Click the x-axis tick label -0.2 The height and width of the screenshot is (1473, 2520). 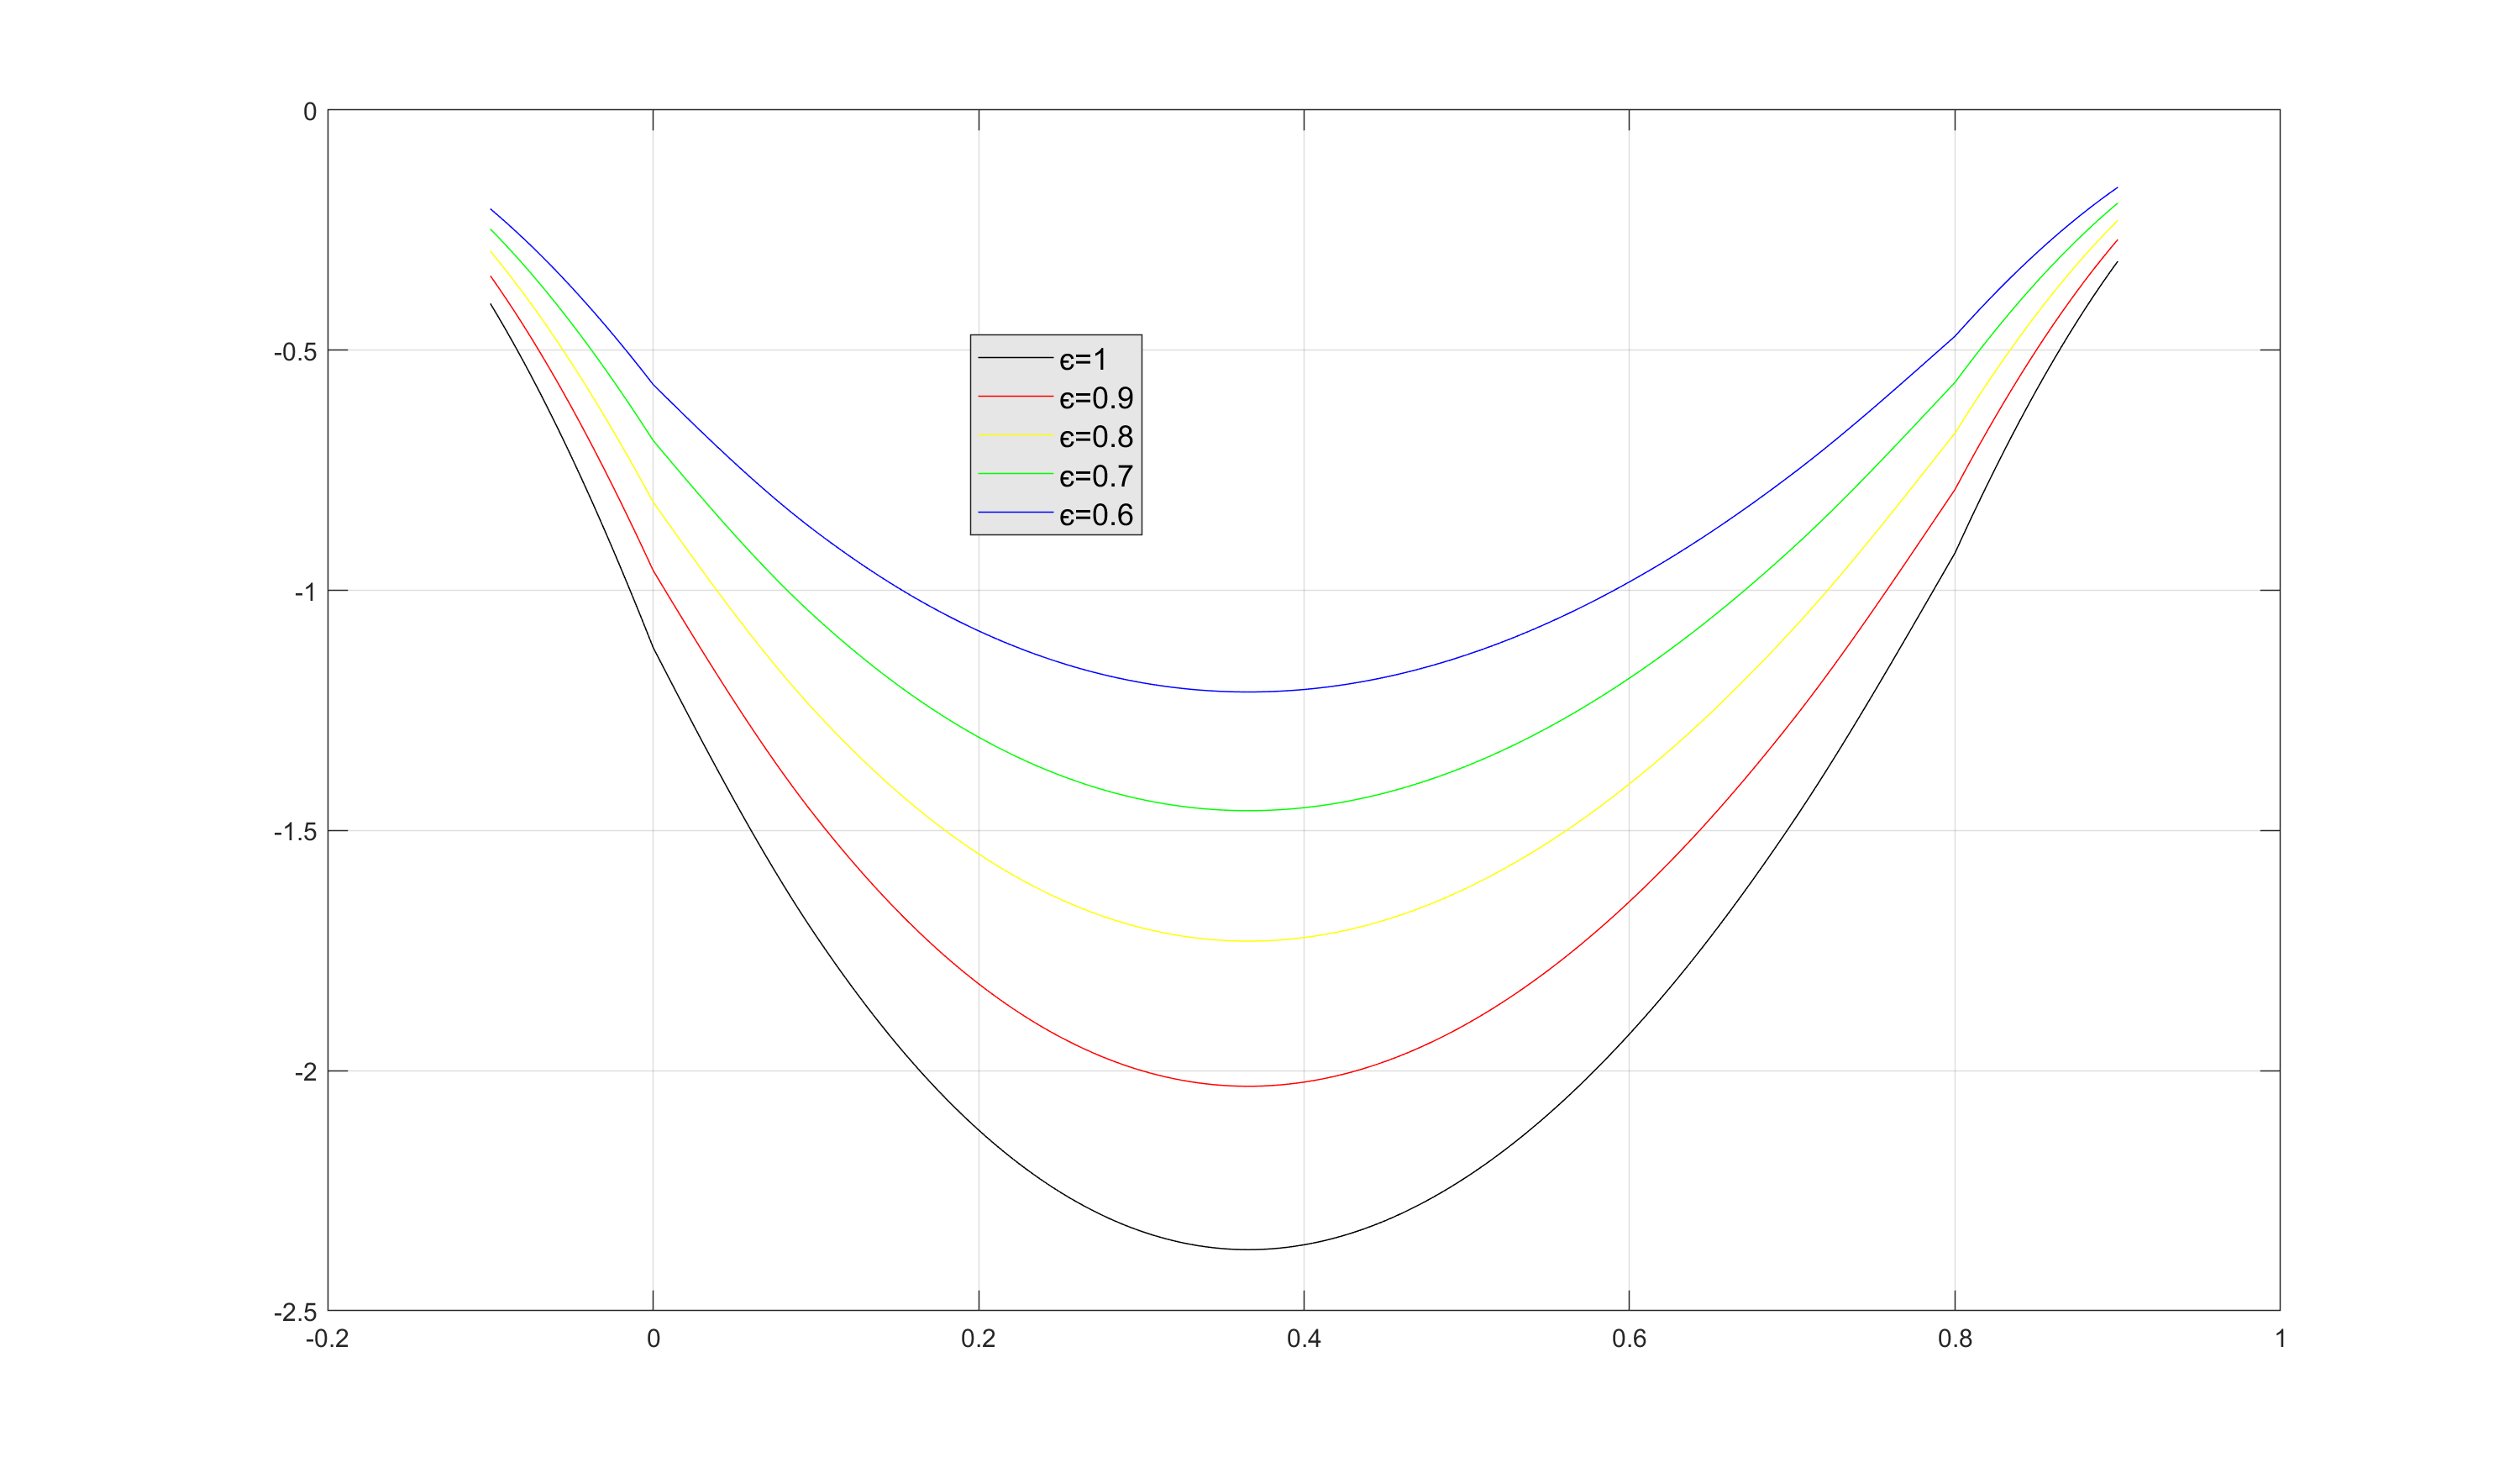click(x=328, y=1339)
